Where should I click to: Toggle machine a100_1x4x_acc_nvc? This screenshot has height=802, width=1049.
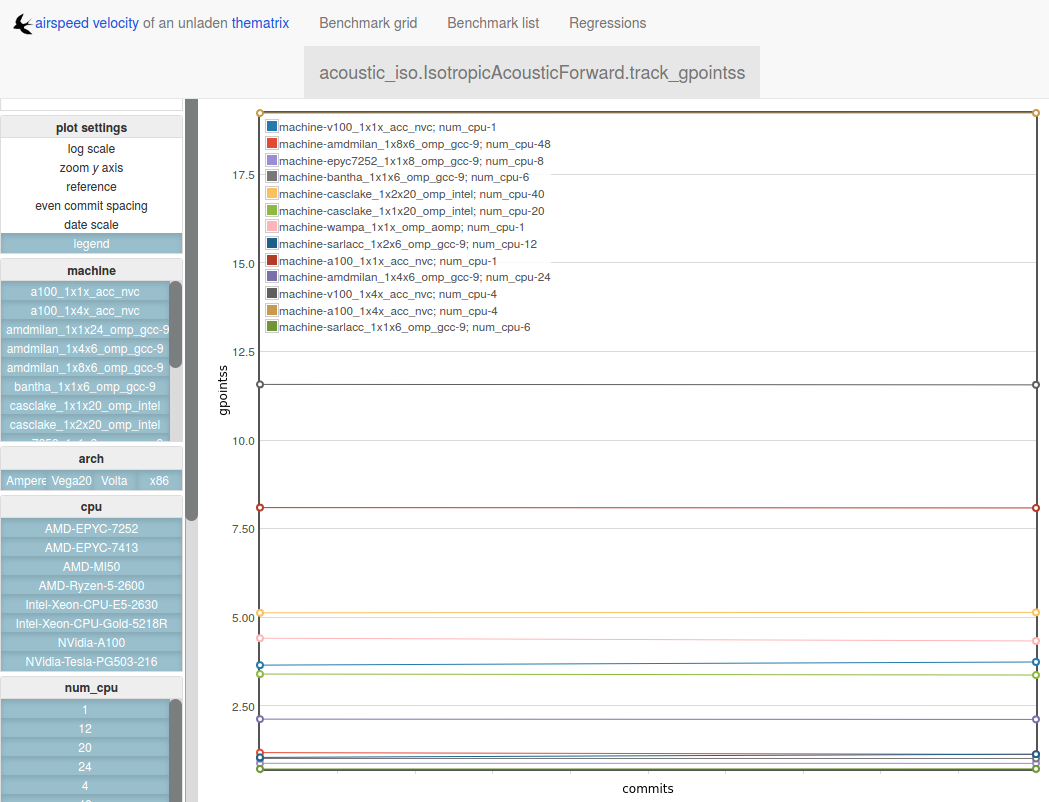coord(85,310)
